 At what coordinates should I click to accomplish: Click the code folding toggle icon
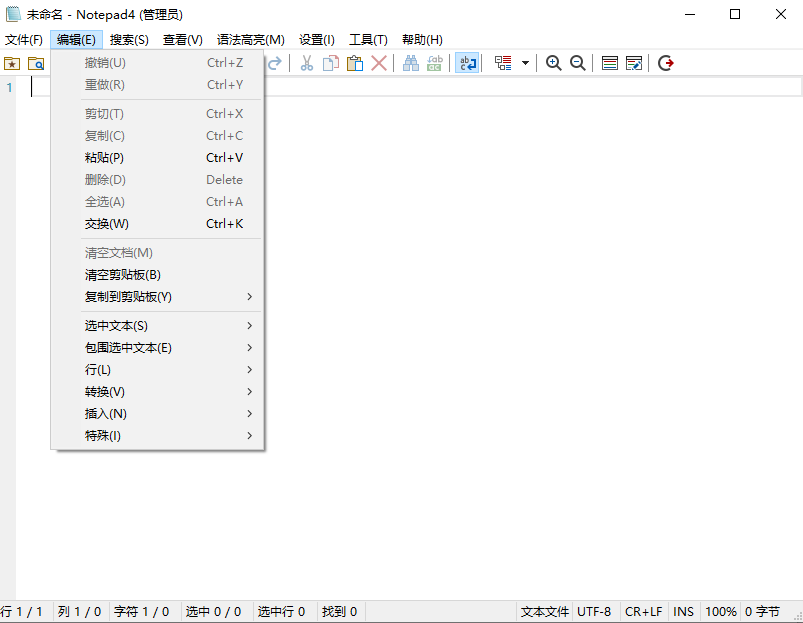pos(503,63)
